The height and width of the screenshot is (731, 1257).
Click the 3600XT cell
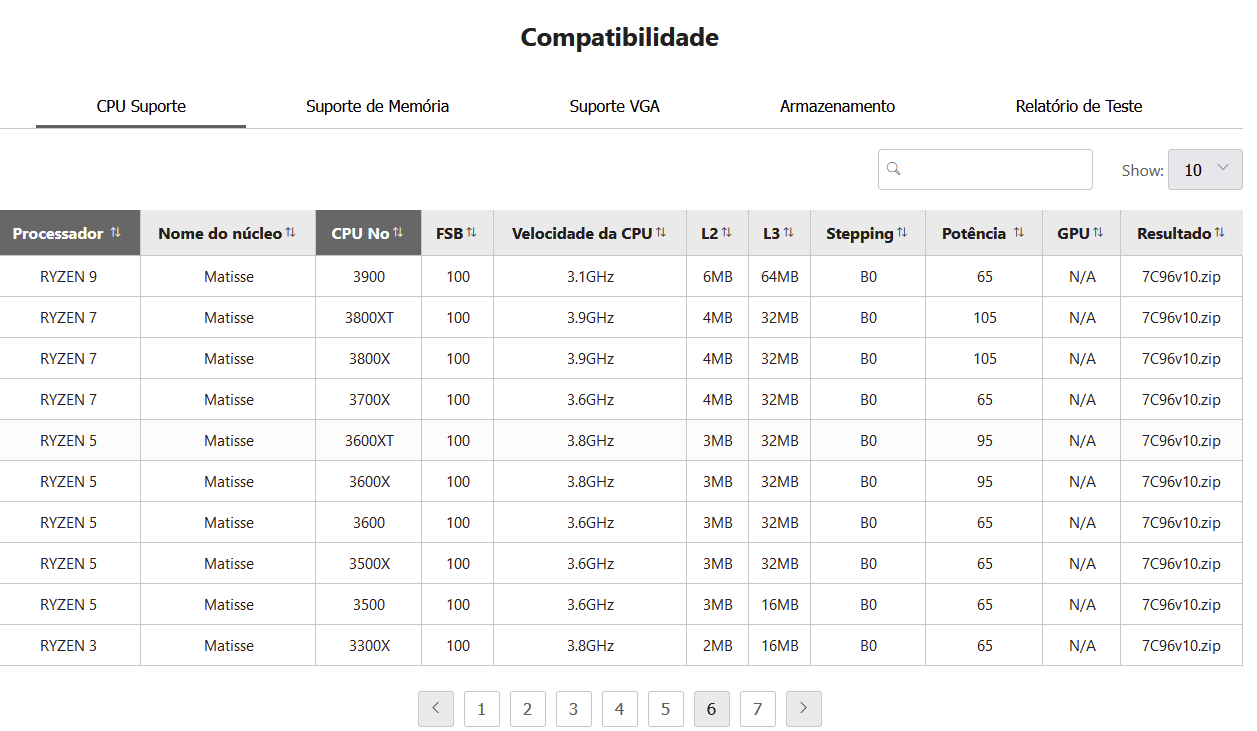point(368,441)
